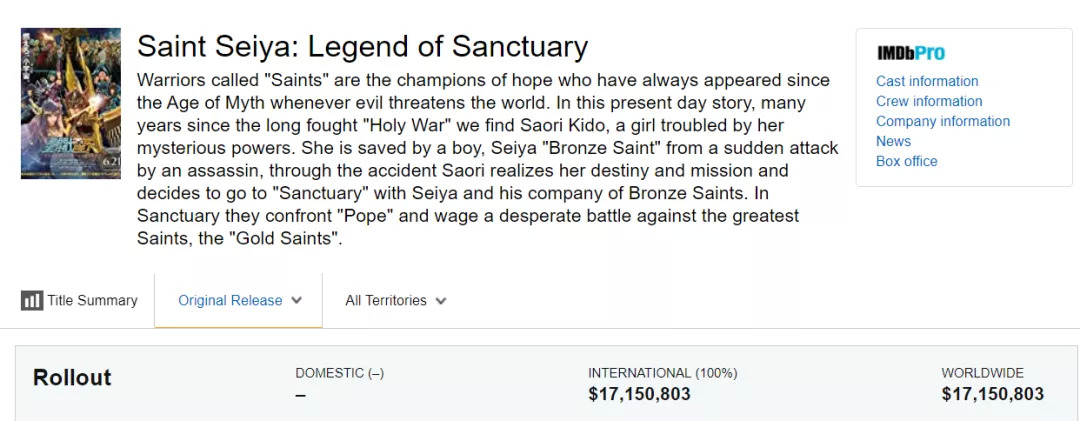Click the chevron arrow next to All Territories
The width and height of the screenshot is (1080, 421).
click(441, 300)
